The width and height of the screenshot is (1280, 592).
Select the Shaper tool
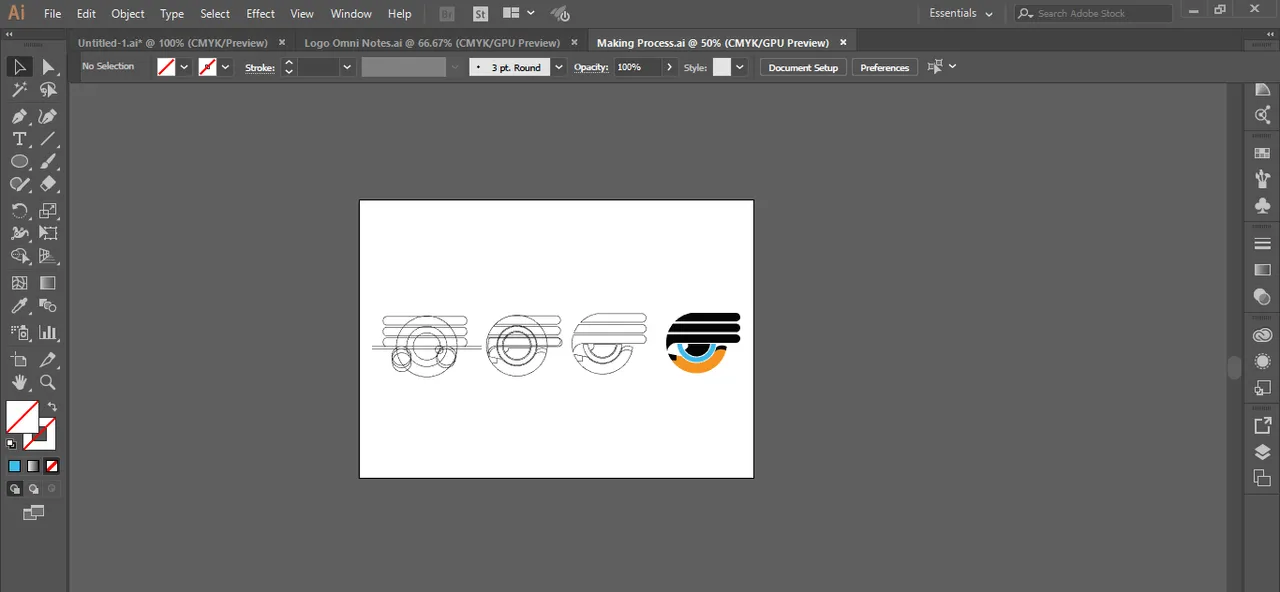(19, 185)
